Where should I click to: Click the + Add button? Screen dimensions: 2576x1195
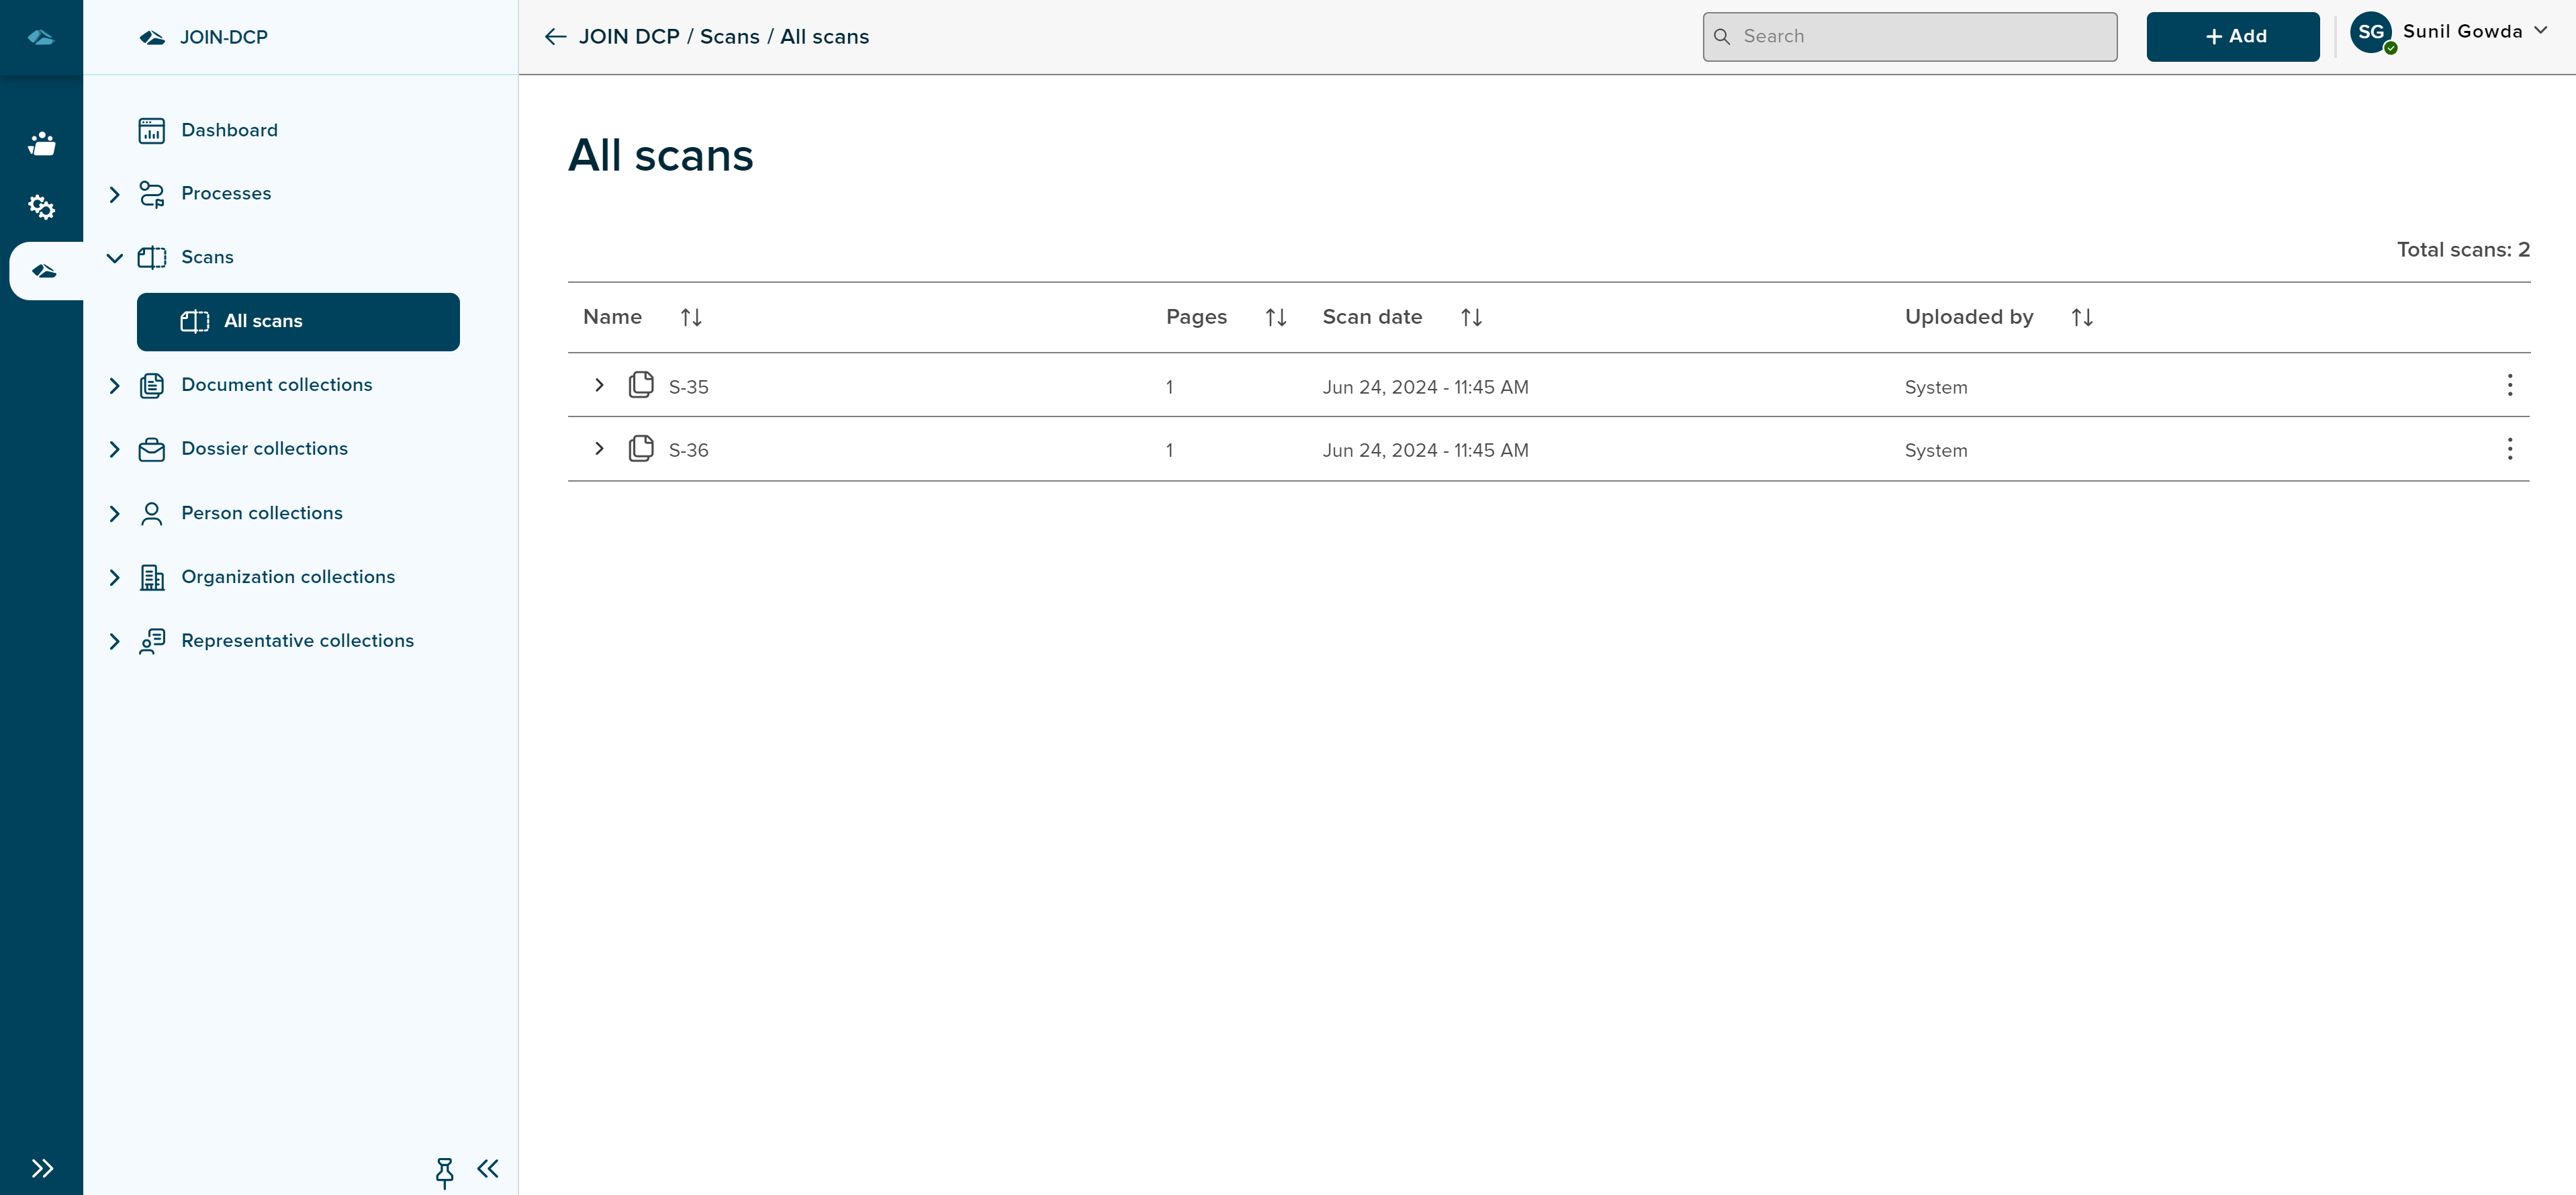2233,36
